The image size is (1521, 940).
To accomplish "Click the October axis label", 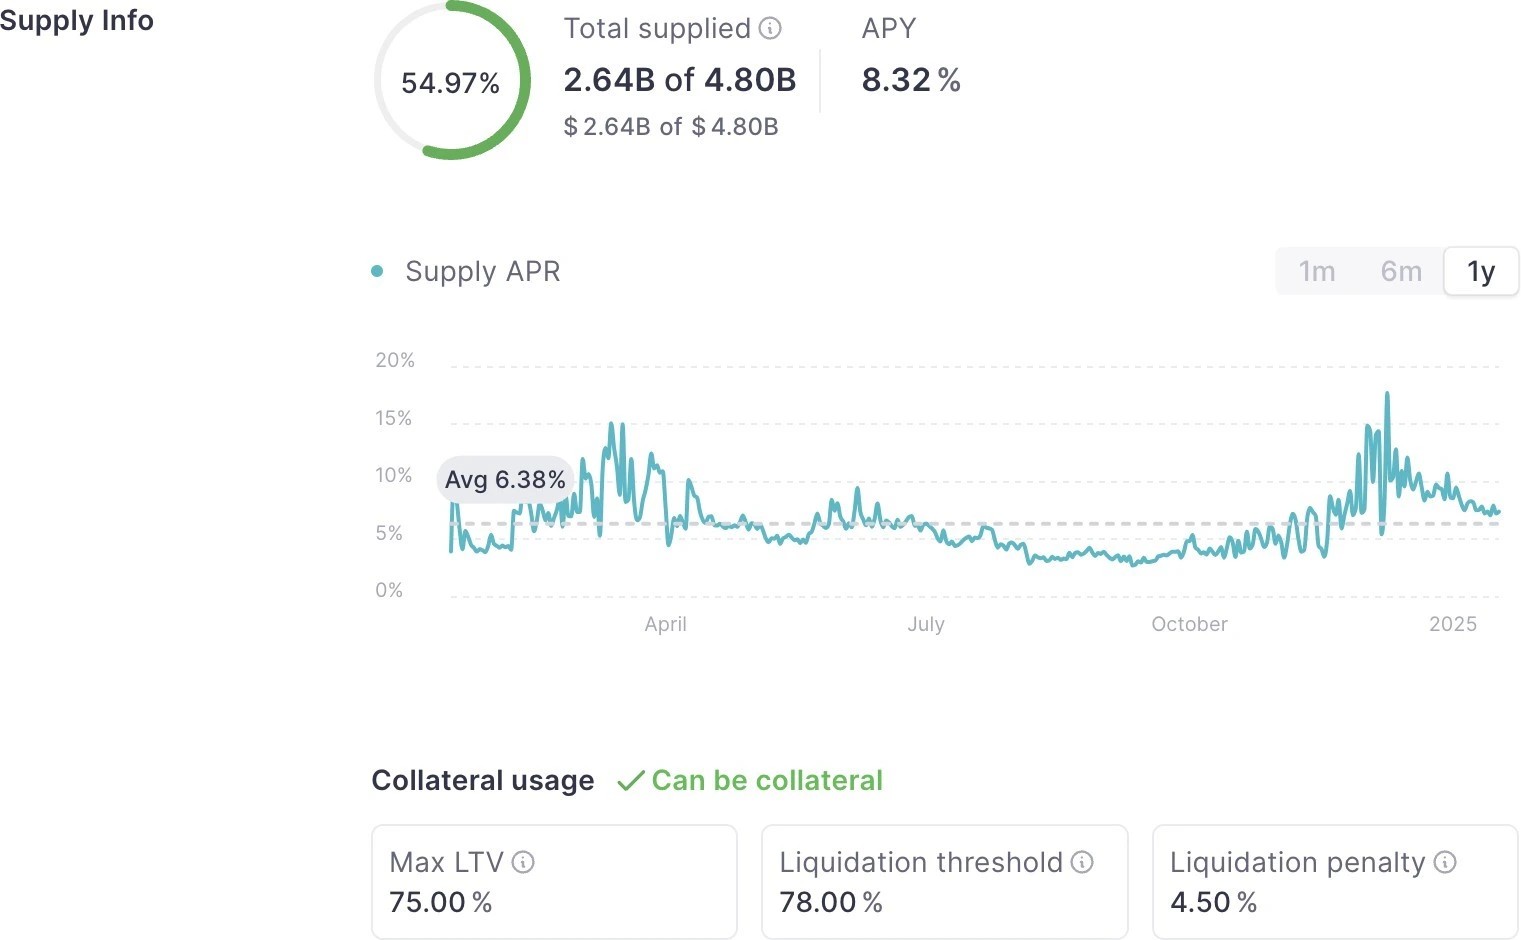I will (x=1189, y=624).
